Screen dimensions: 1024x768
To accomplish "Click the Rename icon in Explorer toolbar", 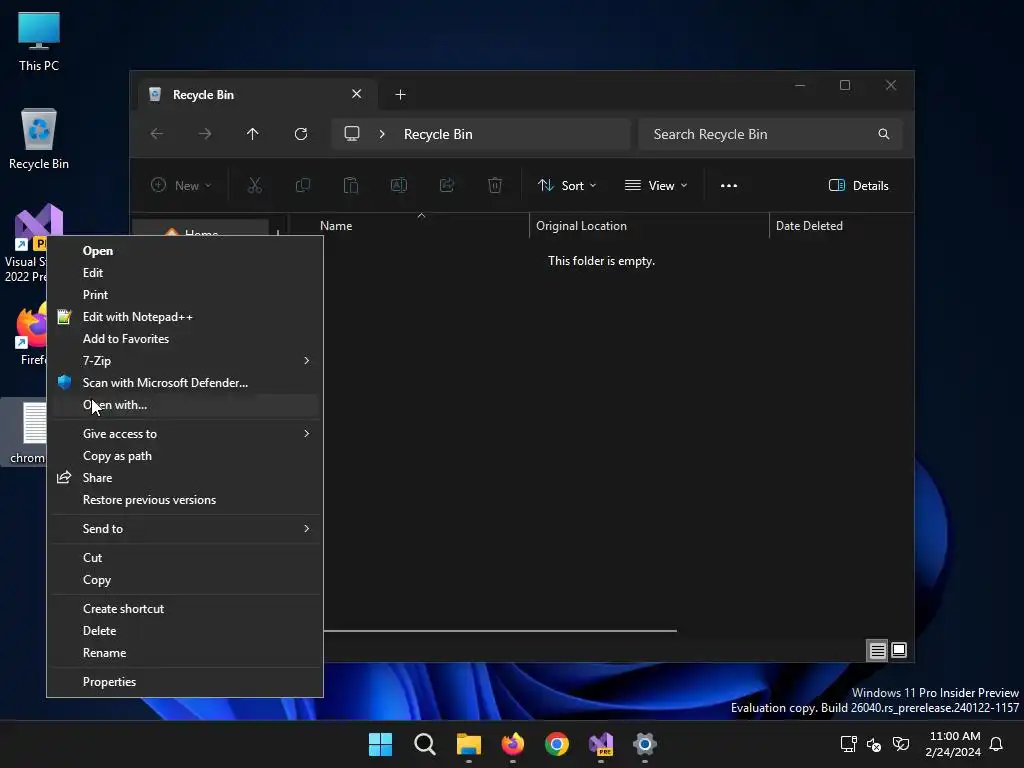I will [x=399, y=185].
